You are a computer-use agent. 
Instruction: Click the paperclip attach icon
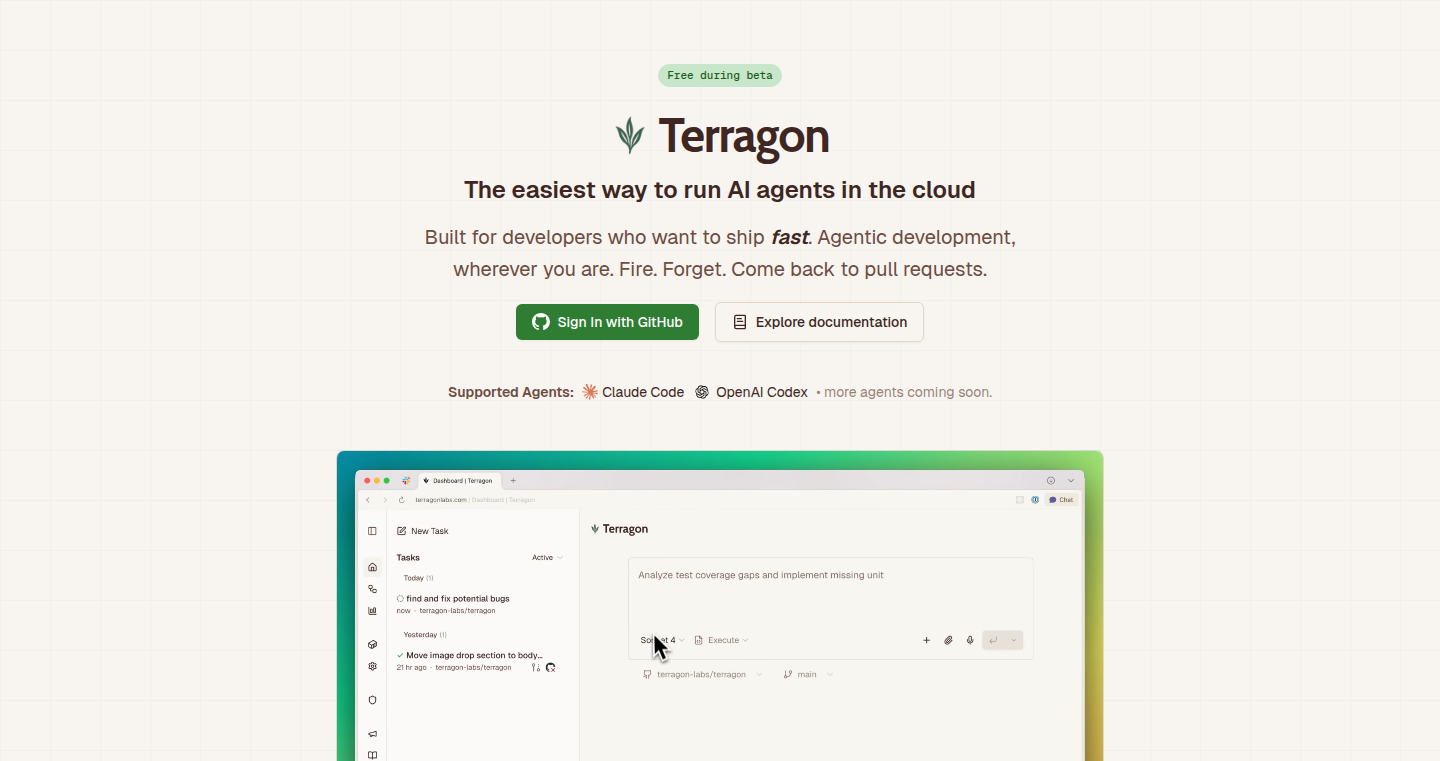(948, 640)
